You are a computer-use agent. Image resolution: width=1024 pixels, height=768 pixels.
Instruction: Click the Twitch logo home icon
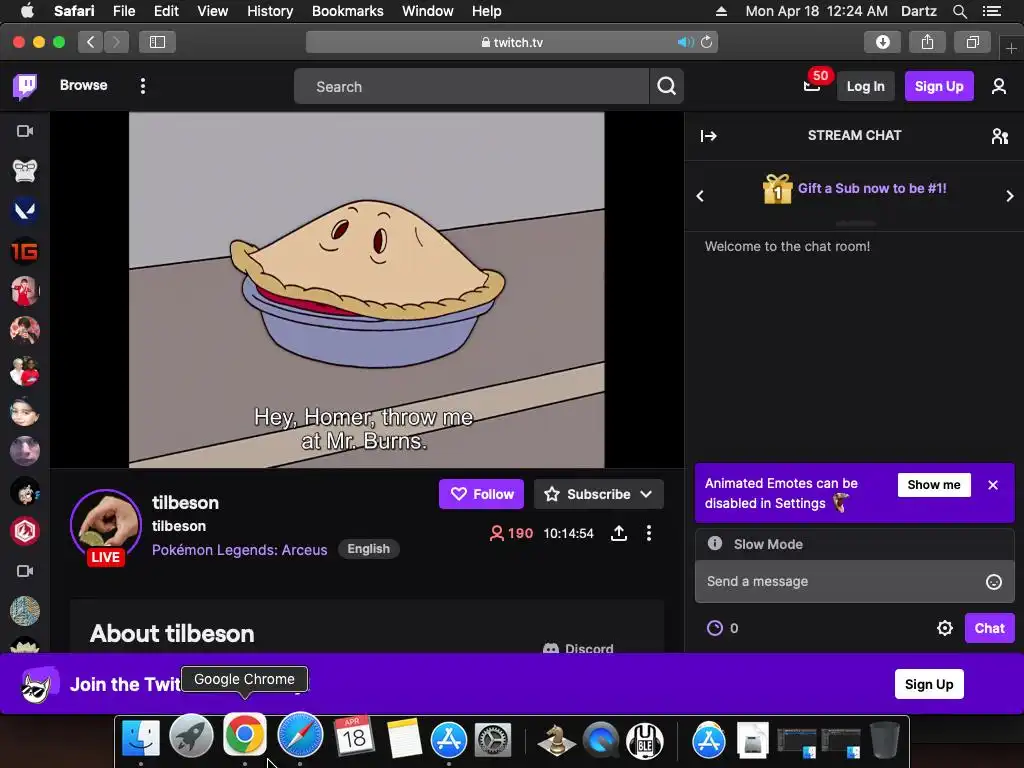point(25,86)
